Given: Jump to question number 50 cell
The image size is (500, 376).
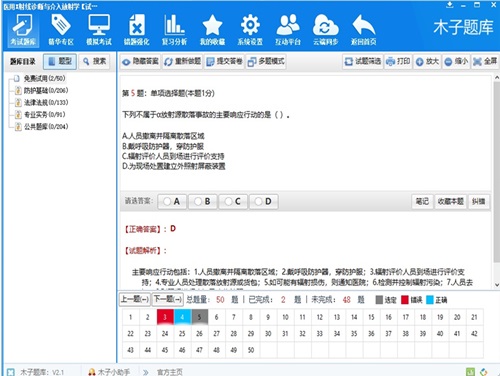Looking at the screenshot, I should pos(251,350).
